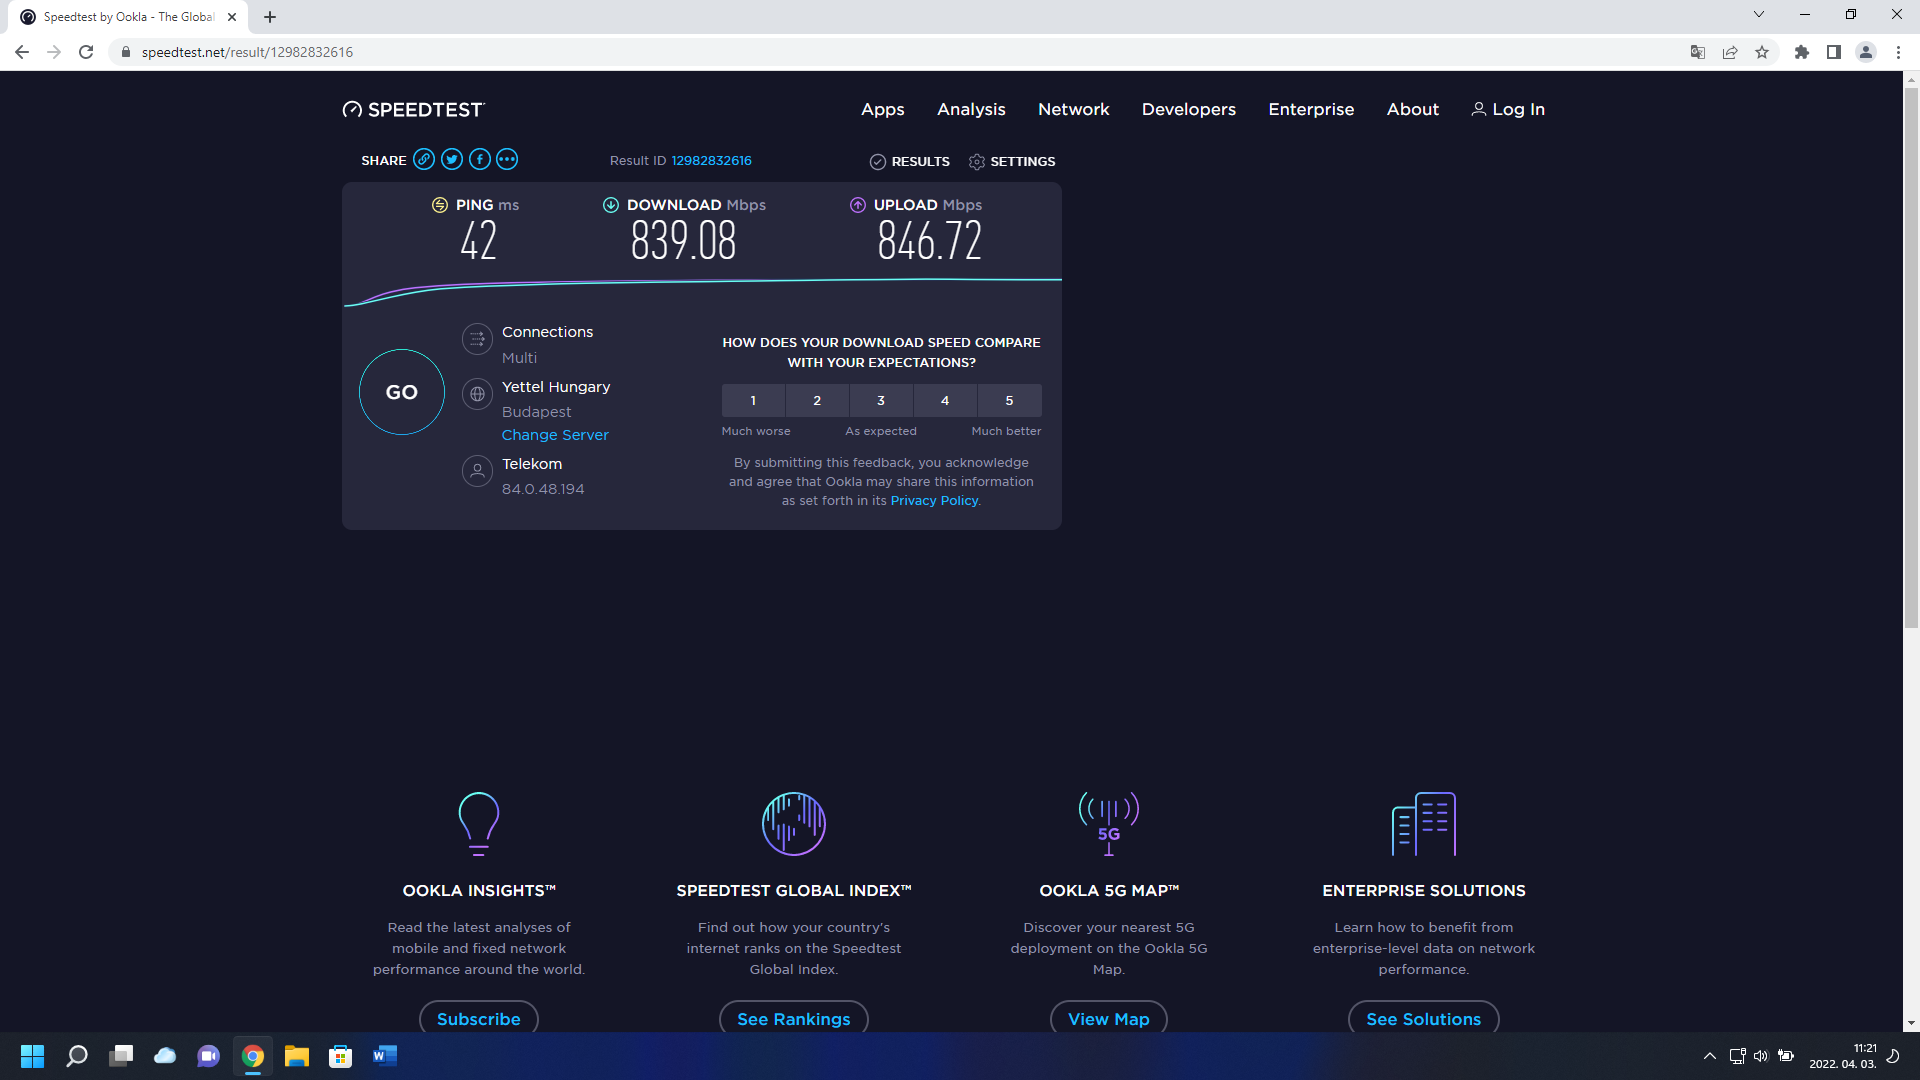
Task: Click the Ookla 5G Map antenna icon
Action: [x=1109, y=824]
